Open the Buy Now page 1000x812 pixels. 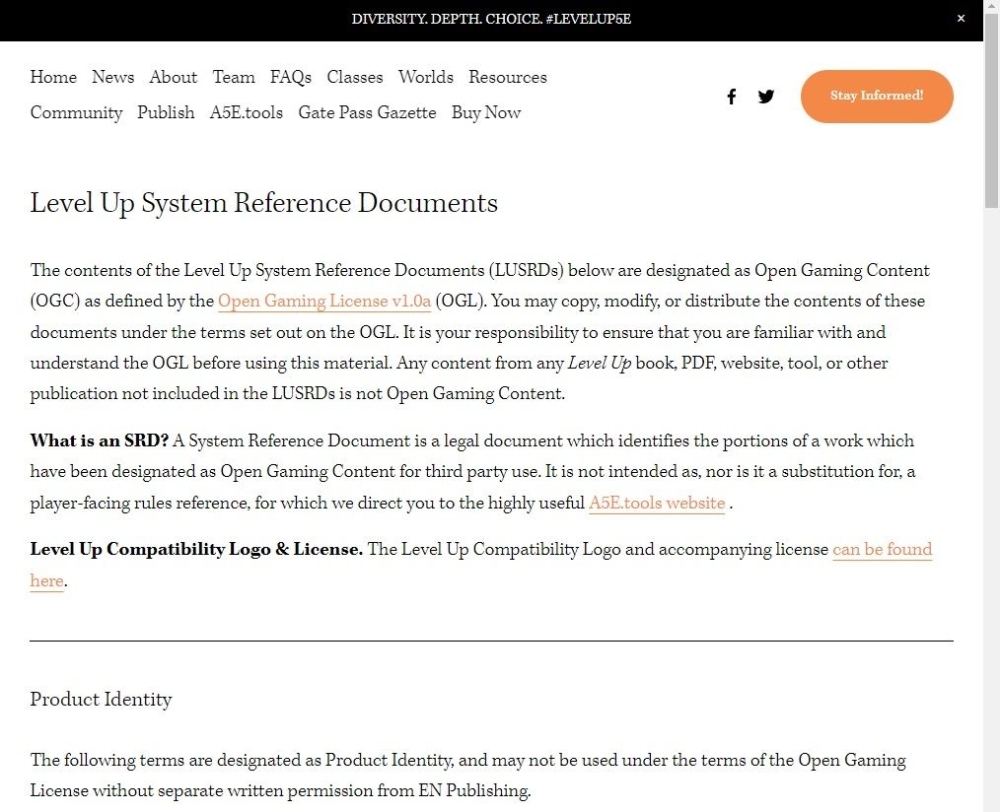486,112
